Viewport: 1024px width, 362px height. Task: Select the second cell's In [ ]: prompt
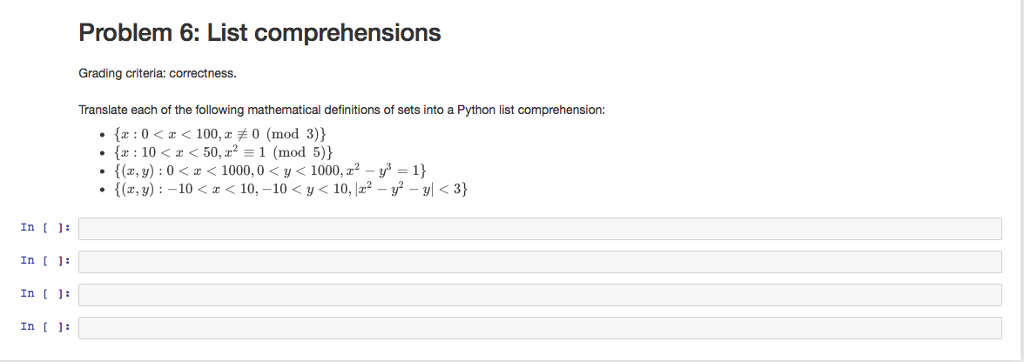tap(46, 261)
